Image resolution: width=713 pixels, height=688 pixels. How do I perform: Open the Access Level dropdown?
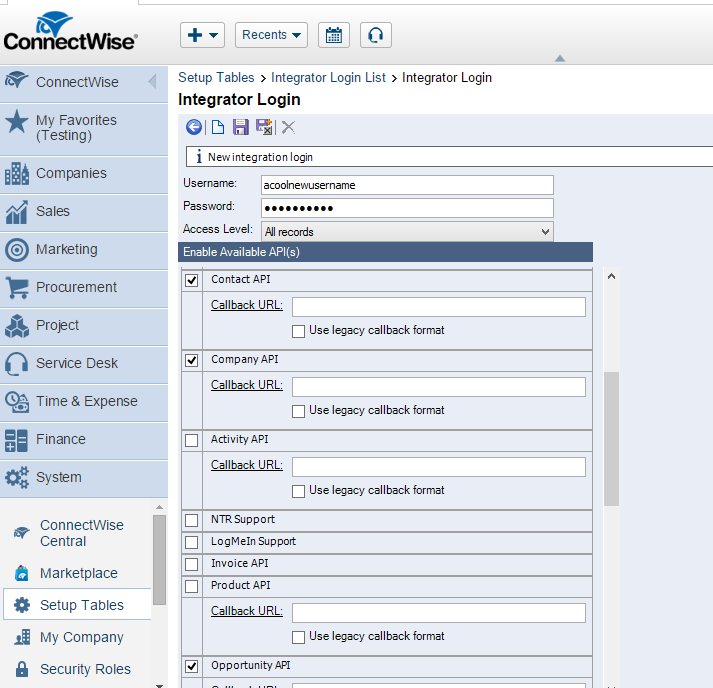(407, 232)
